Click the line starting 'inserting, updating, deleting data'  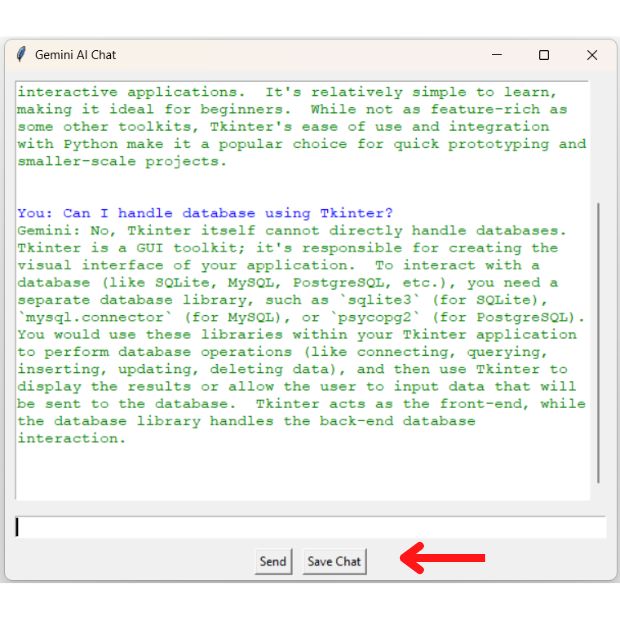(x=292, y=369)
